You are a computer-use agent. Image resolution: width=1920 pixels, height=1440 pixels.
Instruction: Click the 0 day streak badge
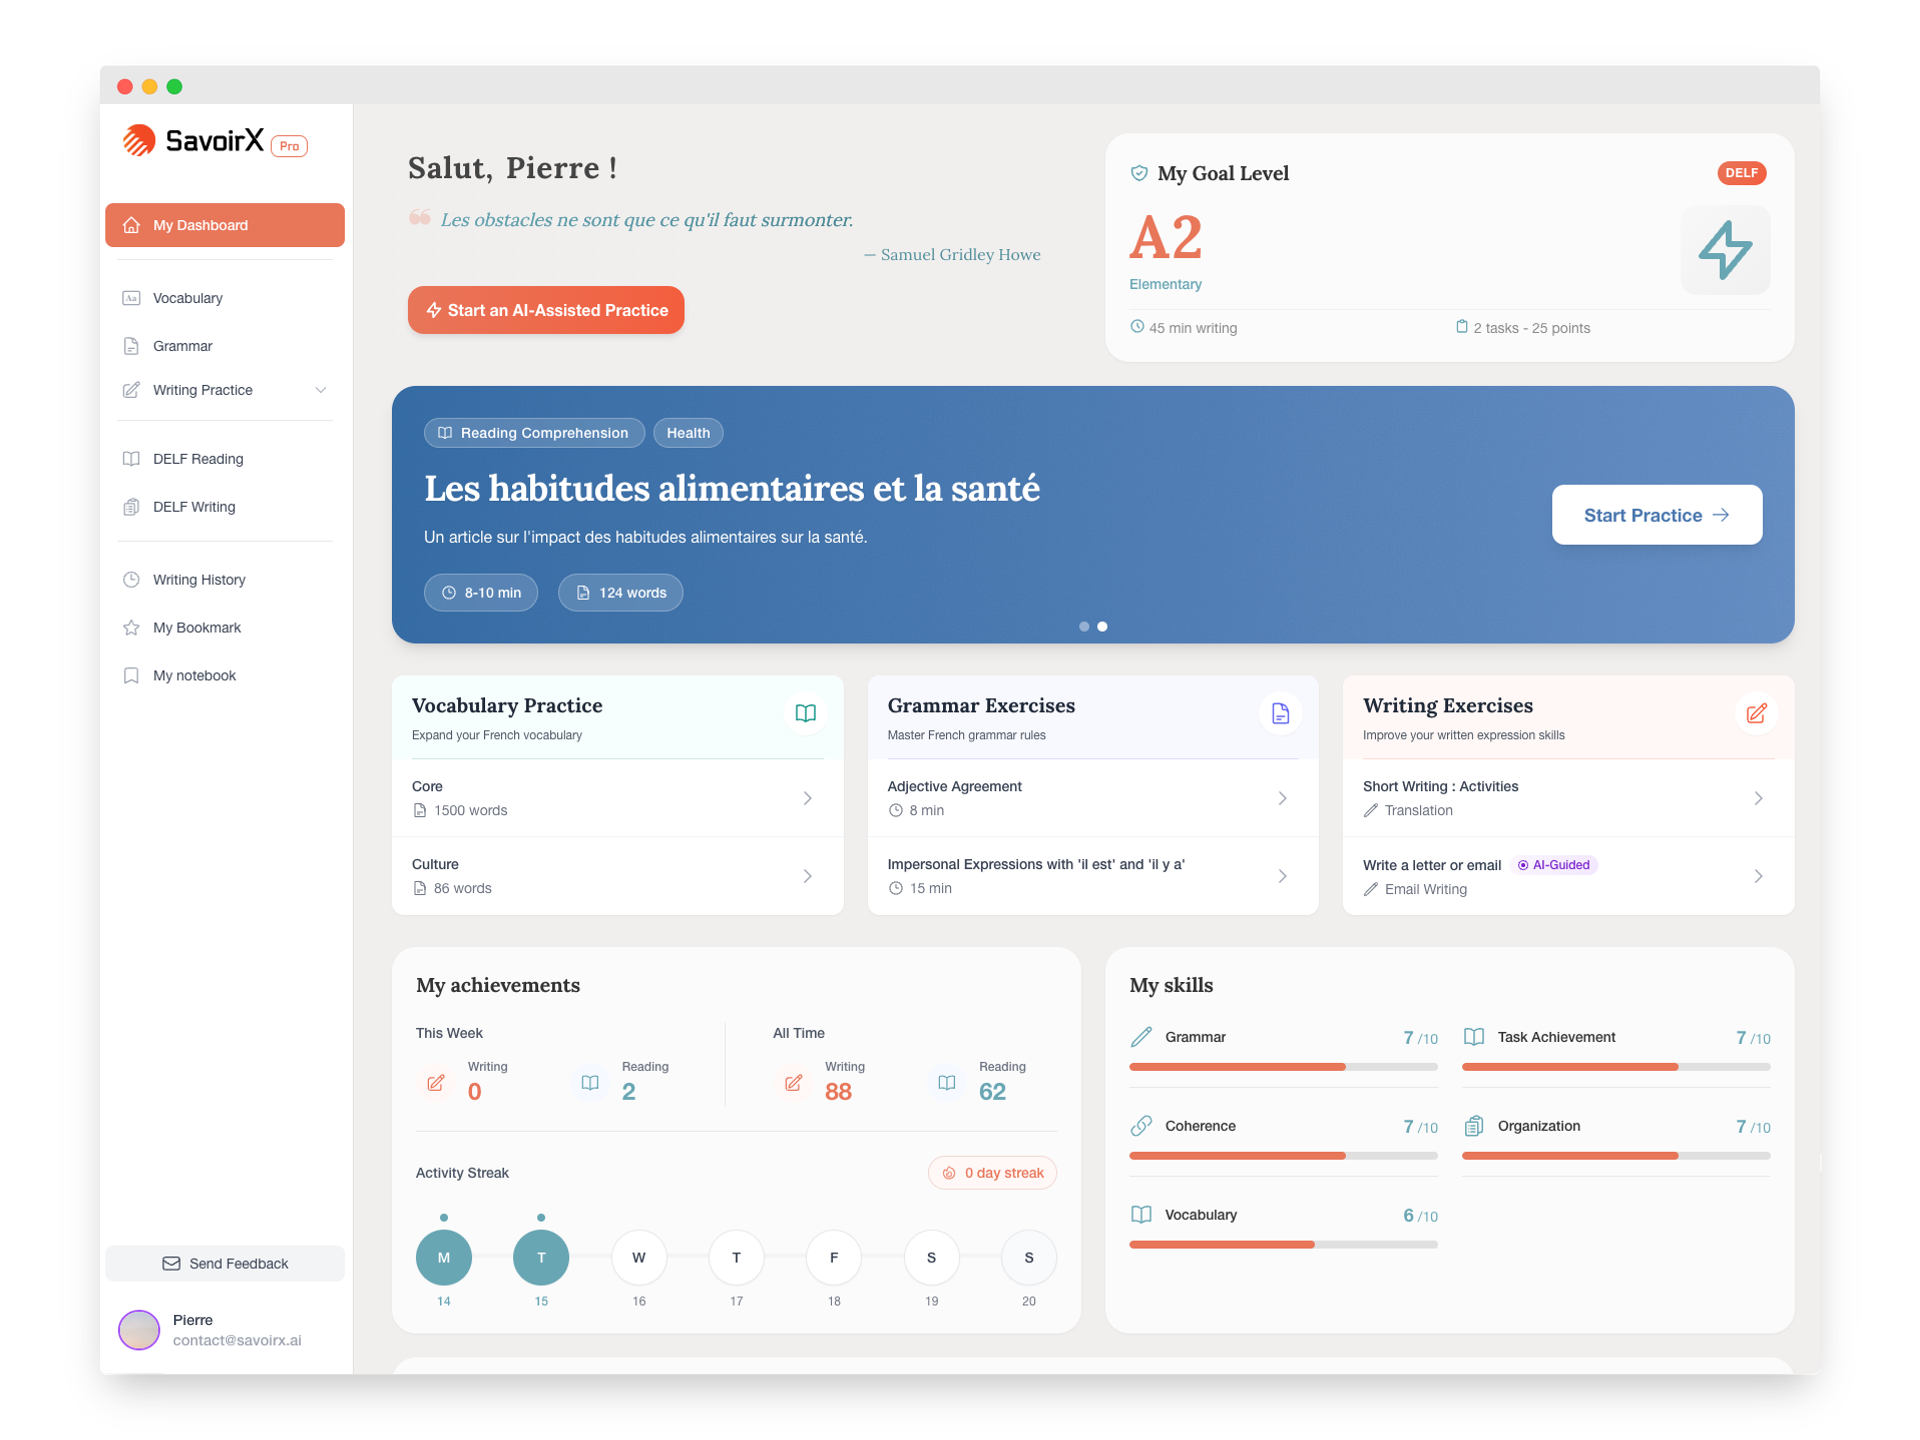pos(993,1173)
